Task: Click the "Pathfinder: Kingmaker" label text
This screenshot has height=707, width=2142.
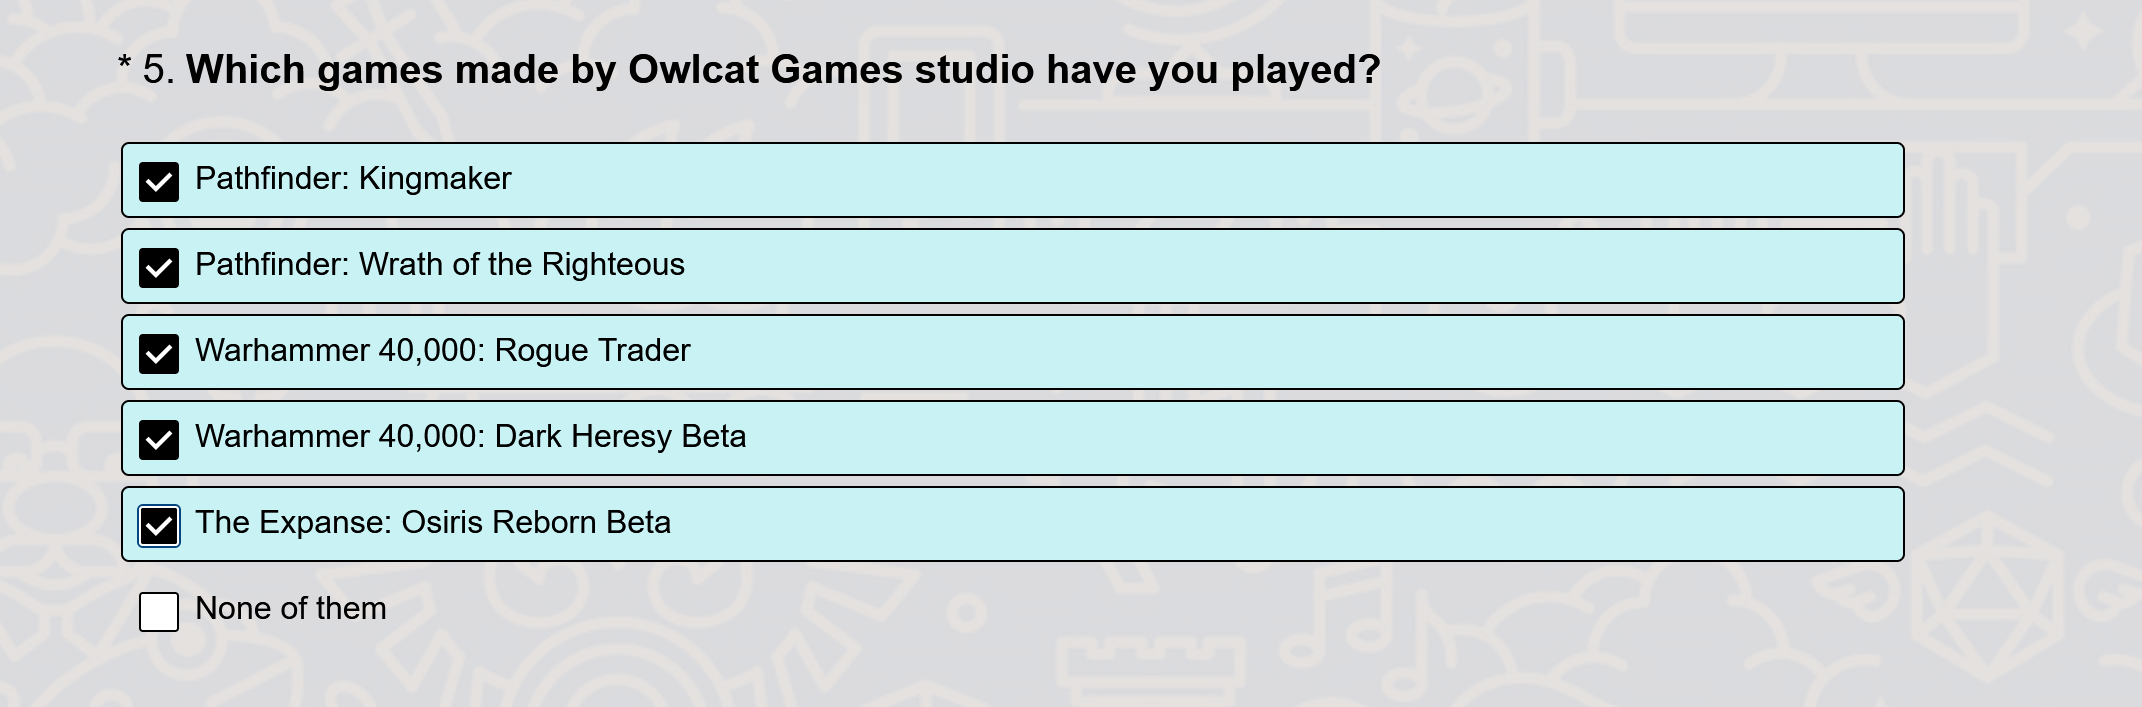Action: pyautogui.click(x=353, y=179)
